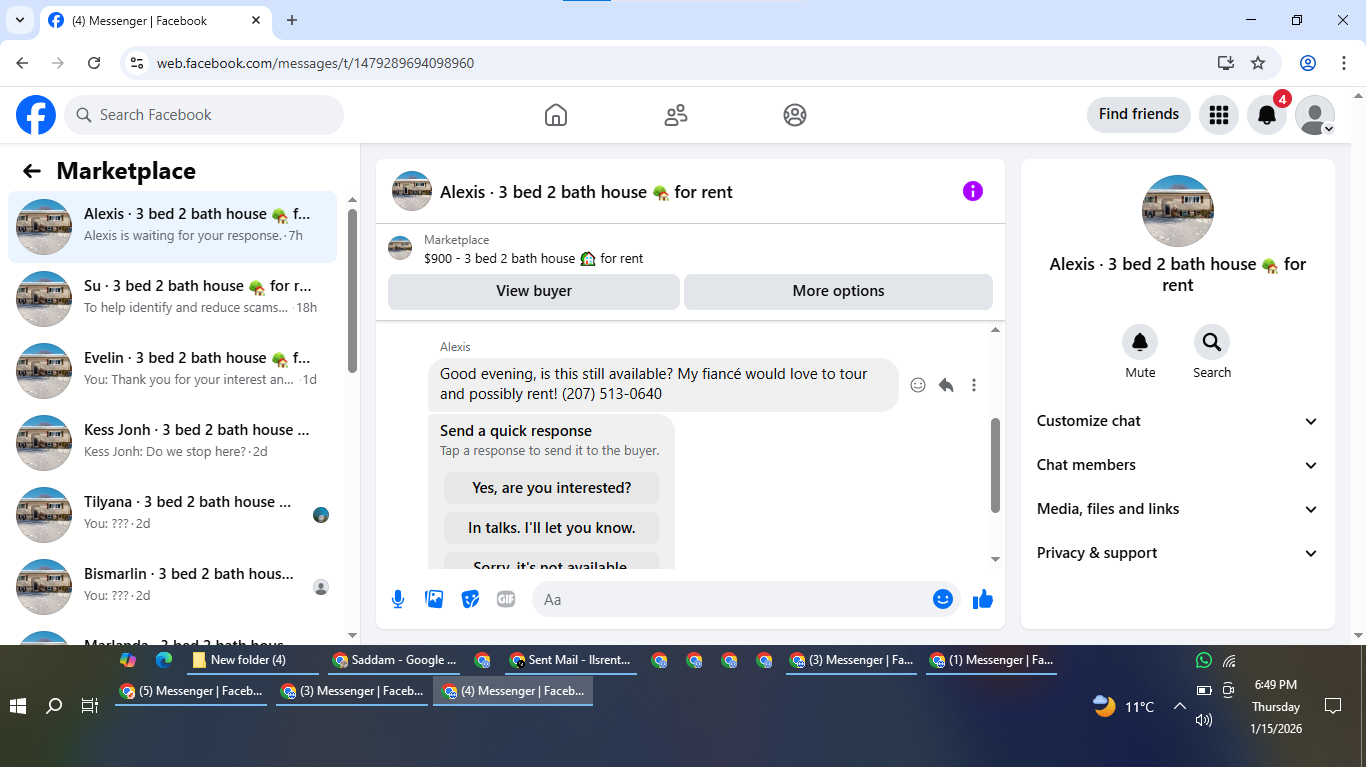Screen dimensions: 1366x767
Task: Show hidden system tray icons chevron
Action: (x=1179, y=706)
